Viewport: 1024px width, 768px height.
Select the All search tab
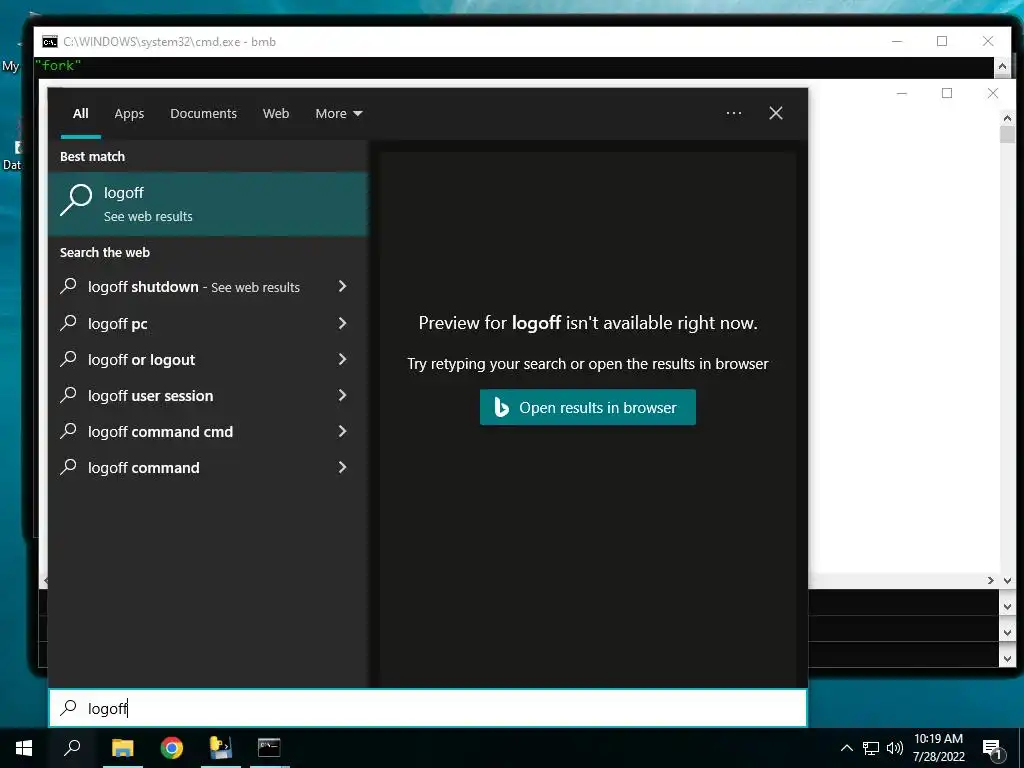[x=80, y=114]
